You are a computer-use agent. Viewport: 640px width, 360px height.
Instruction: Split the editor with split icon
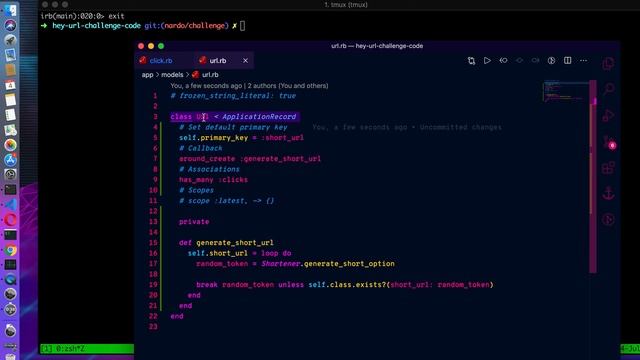click(x=567, y=60)
